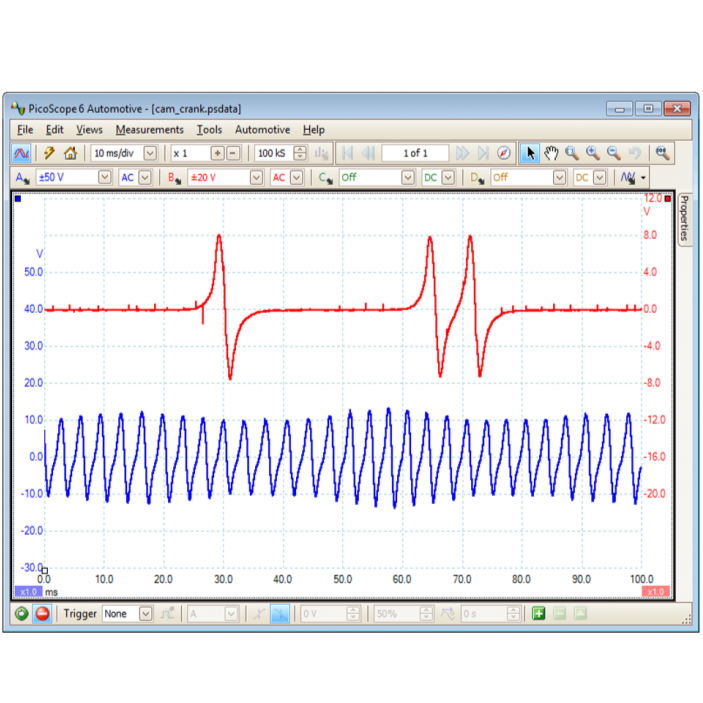Select the arrow pointer tool
This screenshot has height=703, width=703.
point(530,153)
